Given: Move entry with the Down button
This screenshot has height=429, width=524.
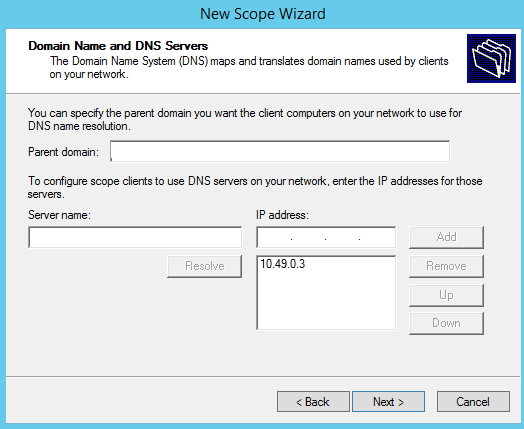Looking at the screenshot, I should [x=446, y=323].
